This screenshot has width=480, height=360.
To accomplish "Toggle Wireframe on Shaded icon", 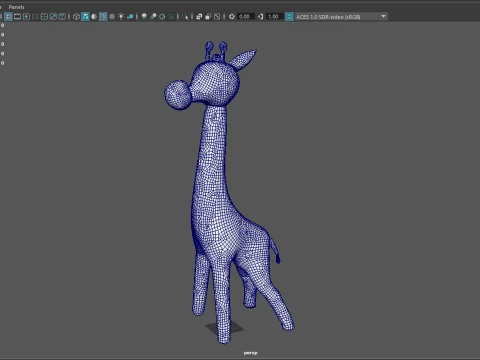I will pos(103,16).
